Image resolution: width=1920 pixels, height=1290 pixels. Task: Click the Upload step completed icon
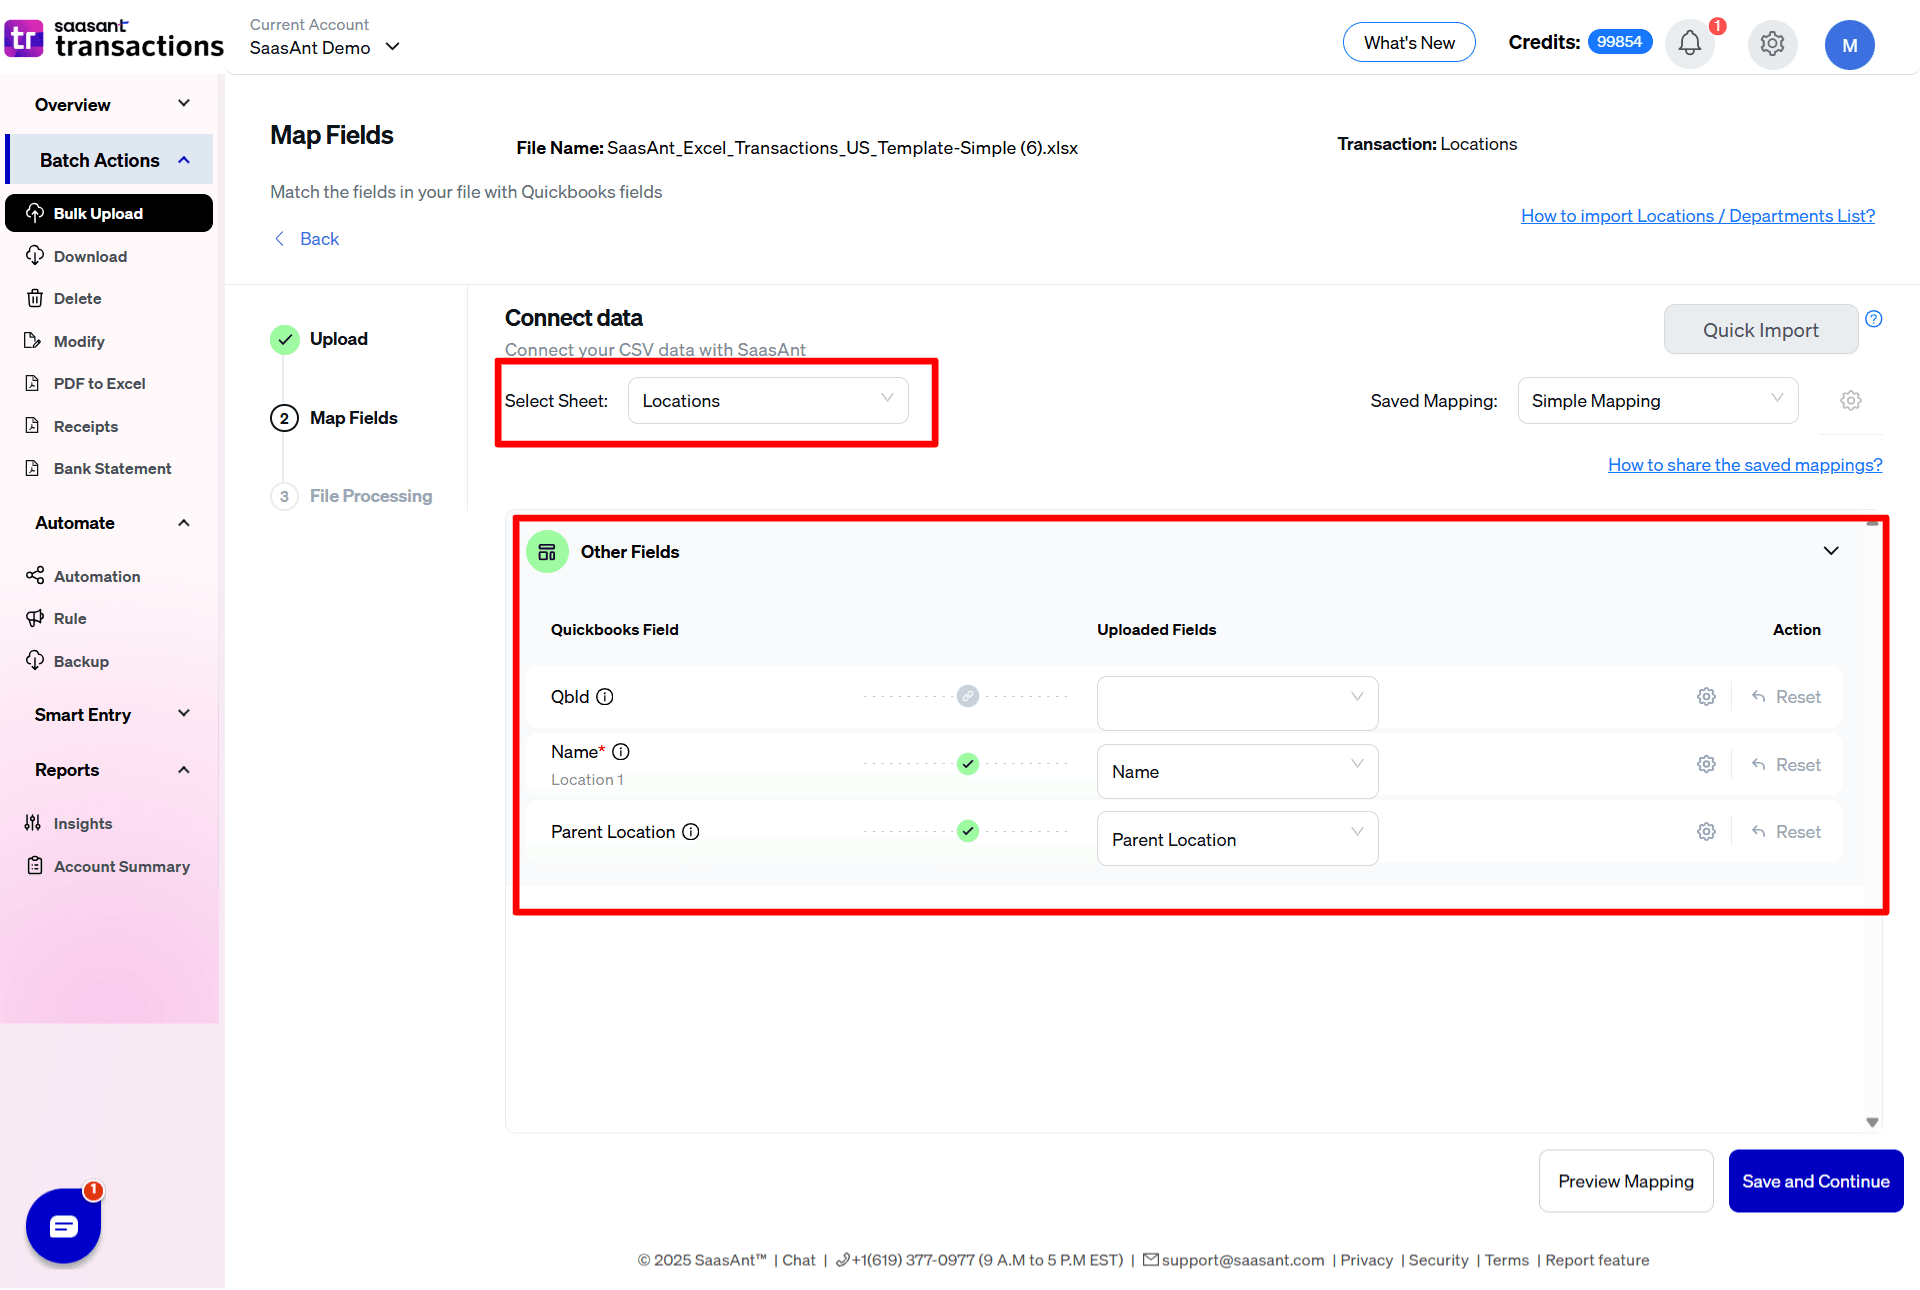tap(285, 340)
